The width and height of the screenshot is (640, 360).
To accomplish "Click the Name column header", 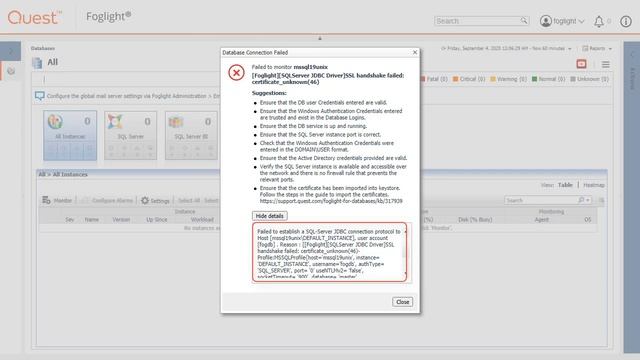I will 91,220.
